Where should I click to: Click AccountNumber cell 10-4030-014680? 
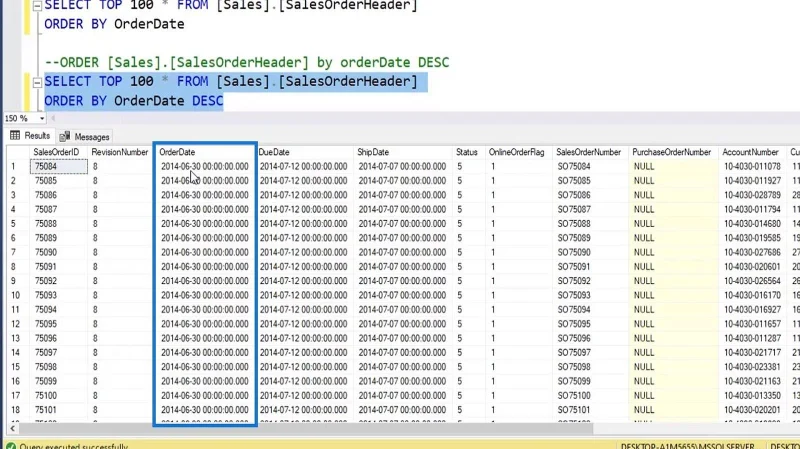(753, 223)
